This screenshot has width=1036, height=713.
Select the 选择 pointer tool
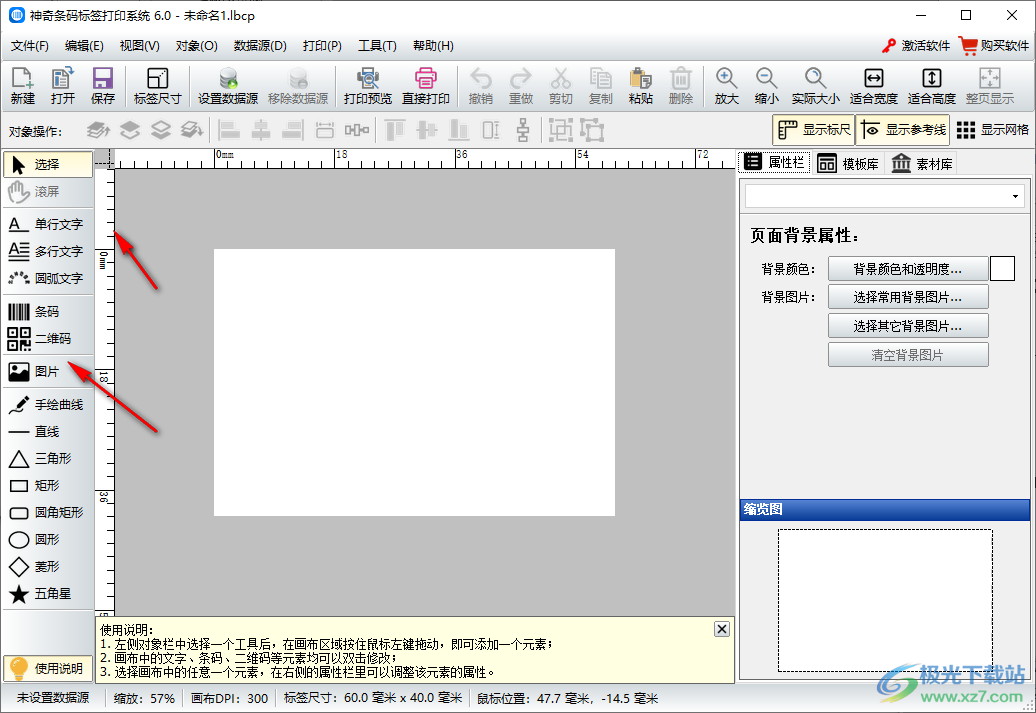coord(48,165)
